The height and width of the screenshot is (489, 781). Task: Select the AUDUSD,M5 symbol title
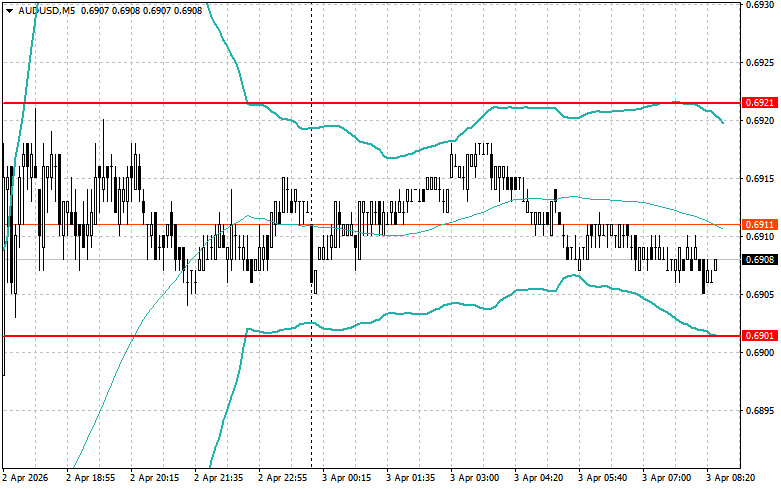coord(46,10)
